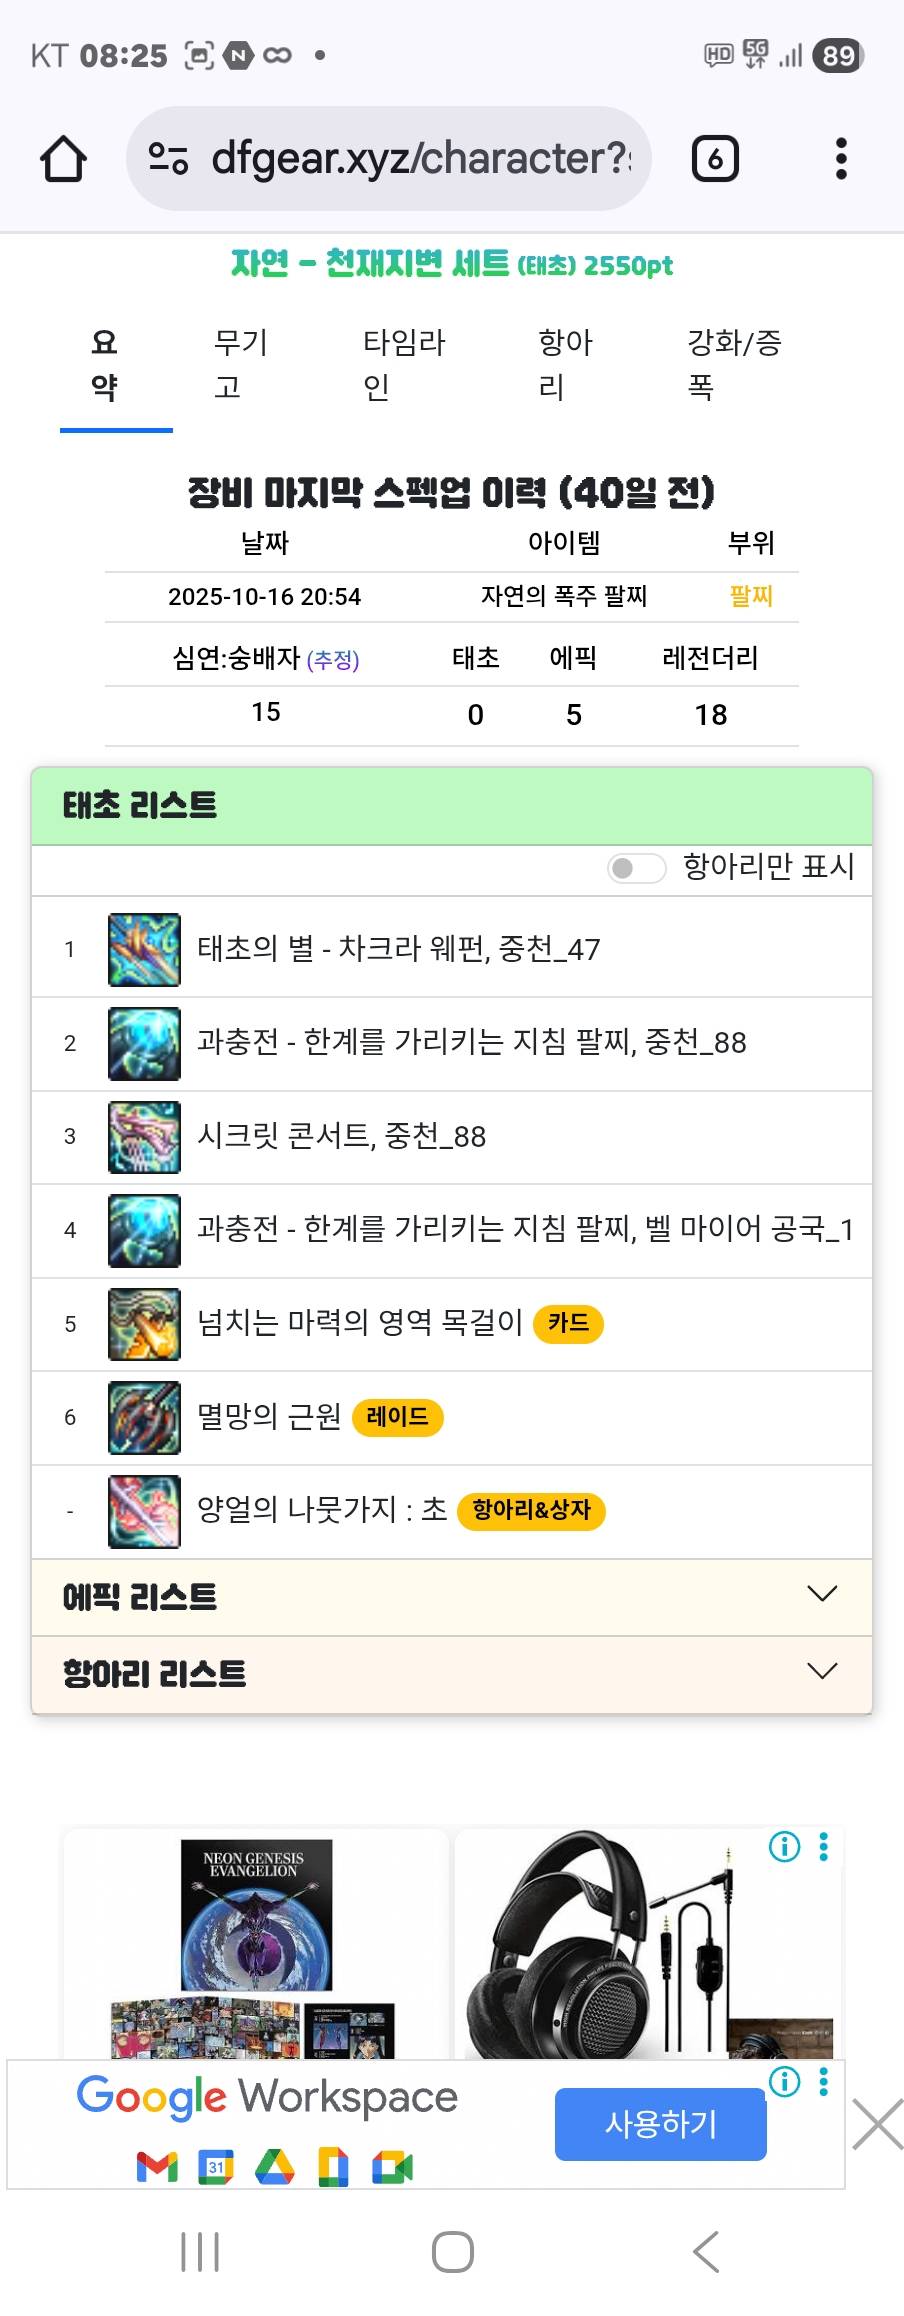
Task: Tap the site info icon in address bar
Action: tap(168, 159)
